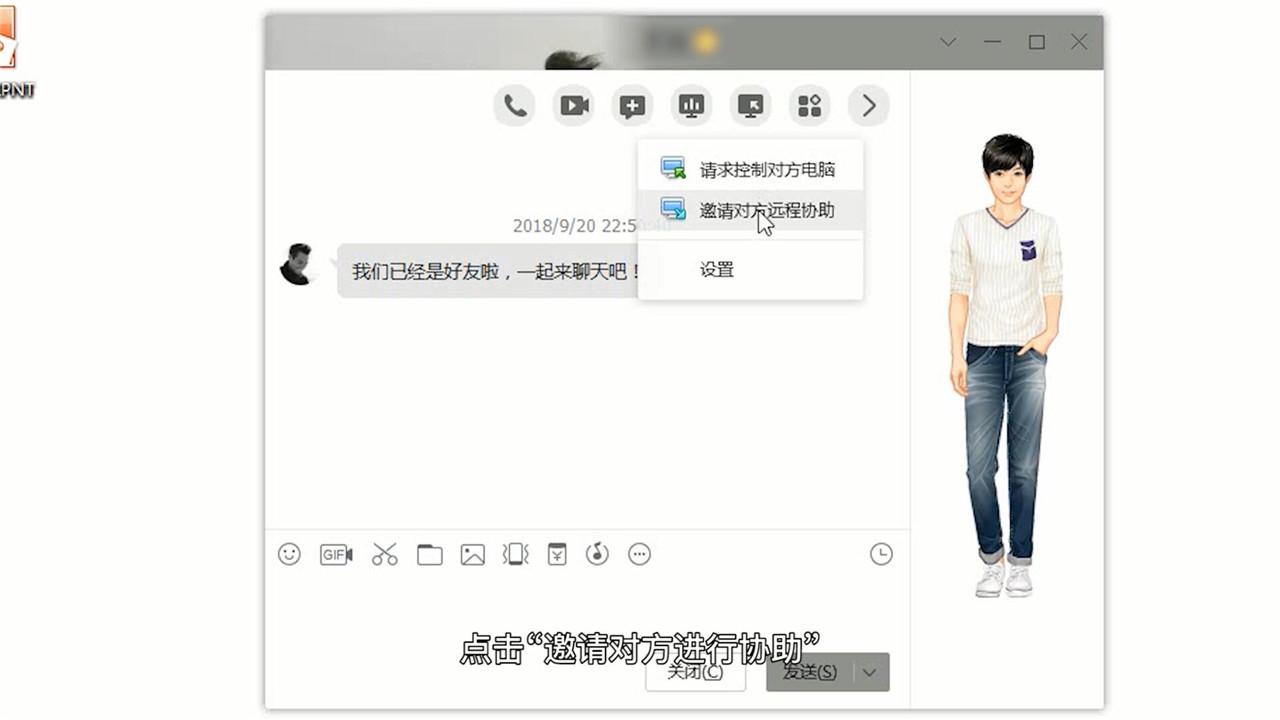Open send options dropdown arrow beside 发送
The height and width of the screenshot is (720, 1280).
[871, 672]
